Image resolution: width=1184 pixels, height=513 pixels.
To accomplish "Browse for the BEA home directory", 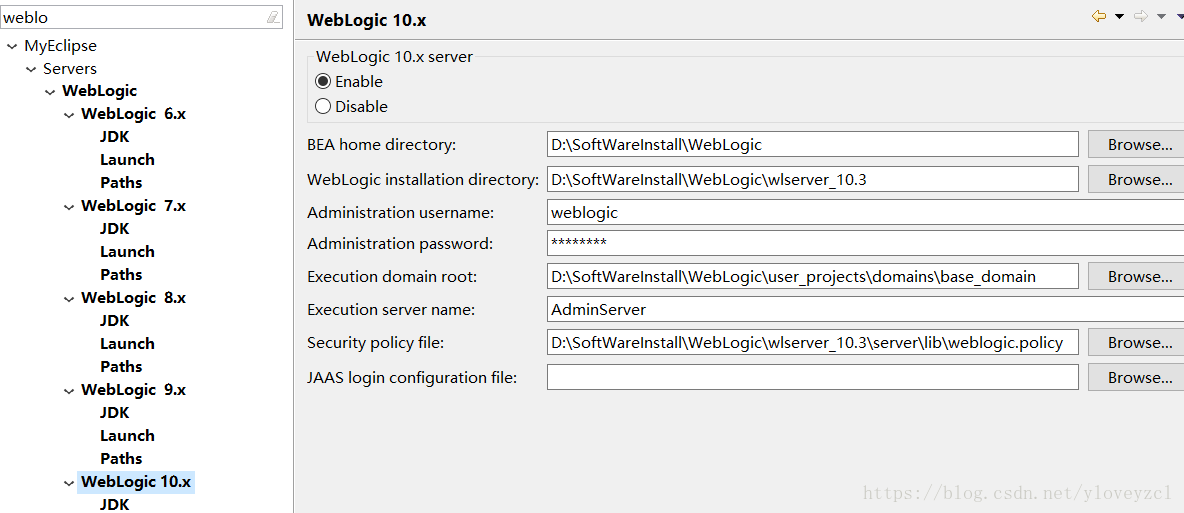I will 1136,144.
